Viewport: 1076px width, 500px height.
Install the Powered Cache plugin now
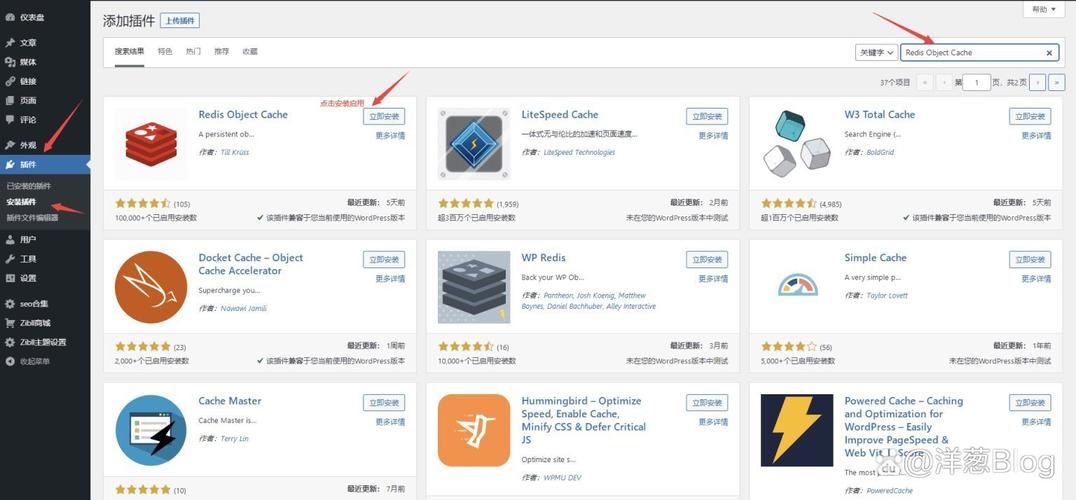pyautogui.click(x=1030, y=403)
